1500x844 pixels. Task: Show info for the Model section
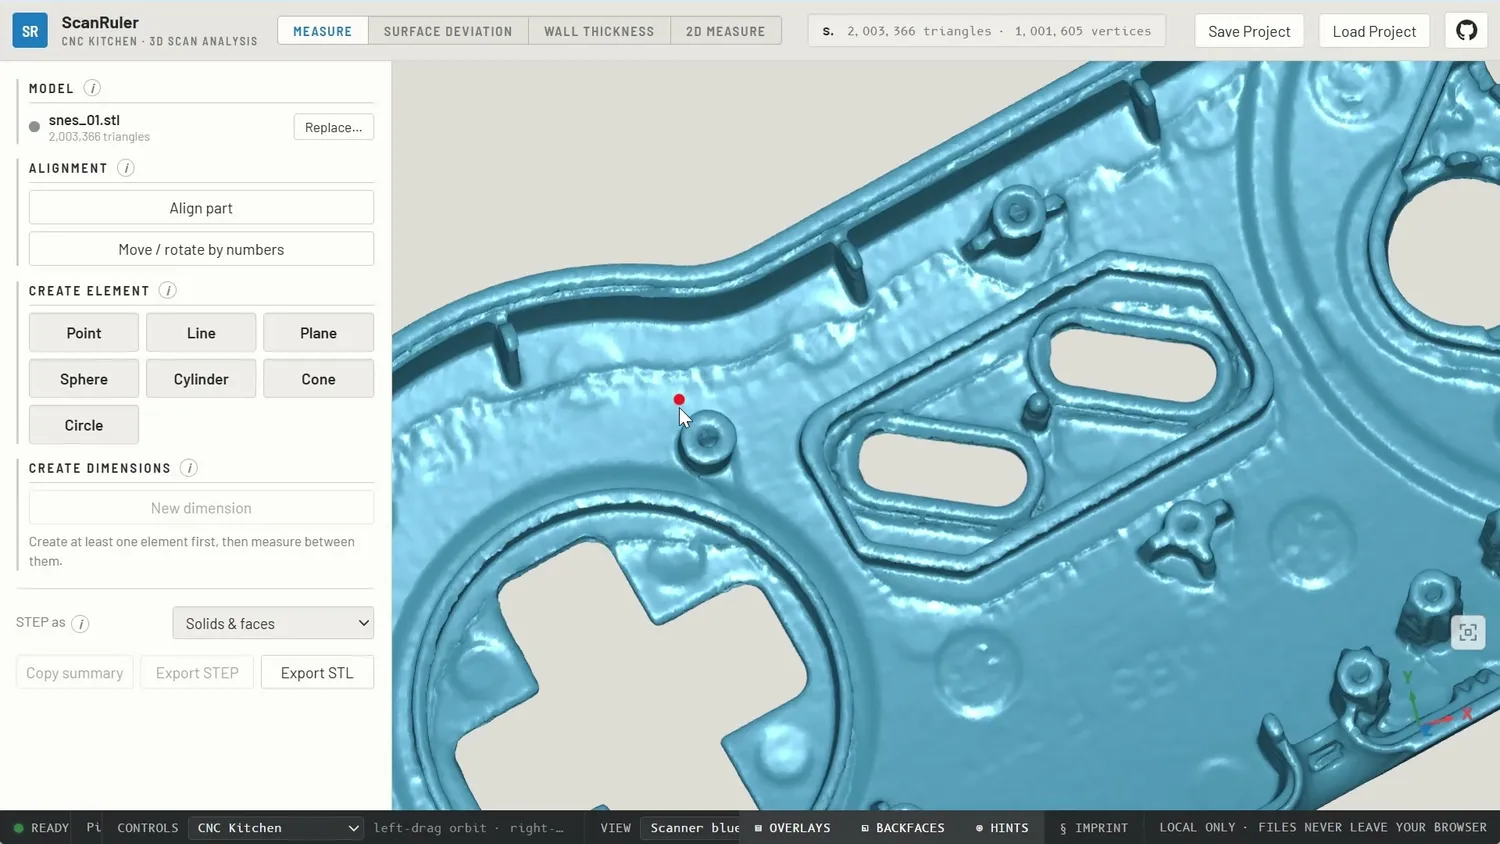tap(92, 88)
